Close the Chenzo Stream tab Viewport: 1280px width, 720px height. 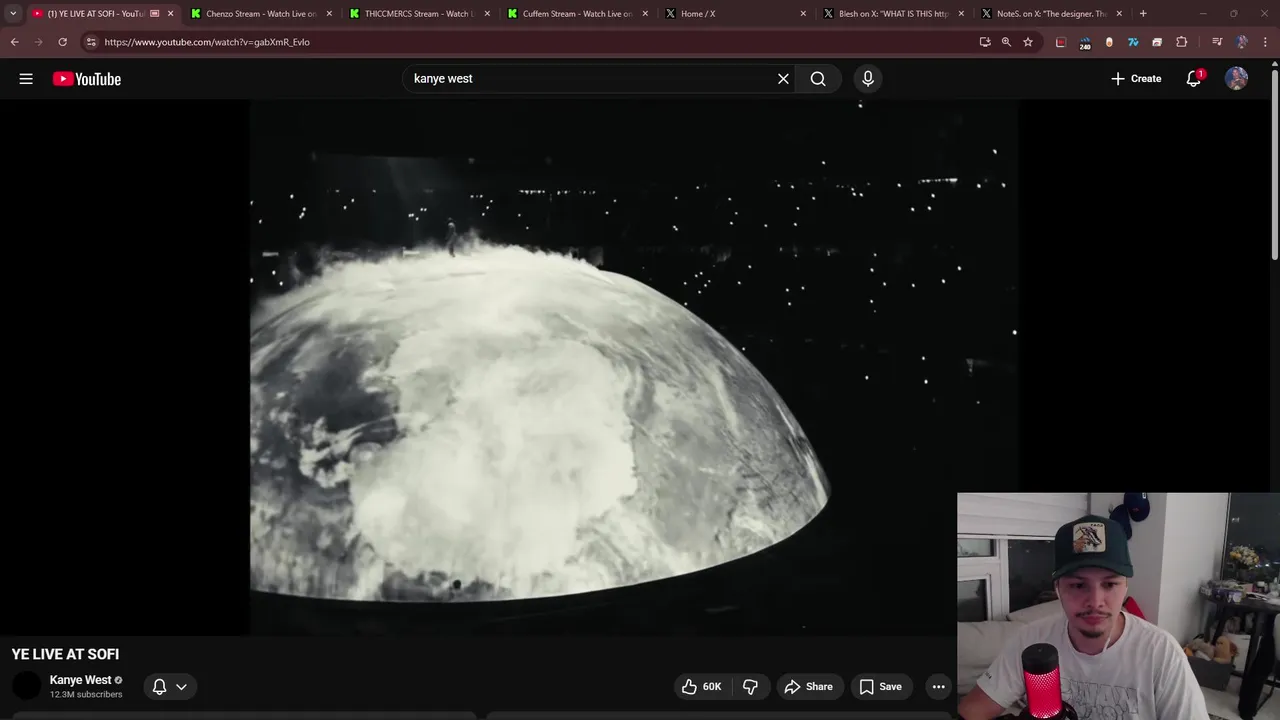[329, 14]
